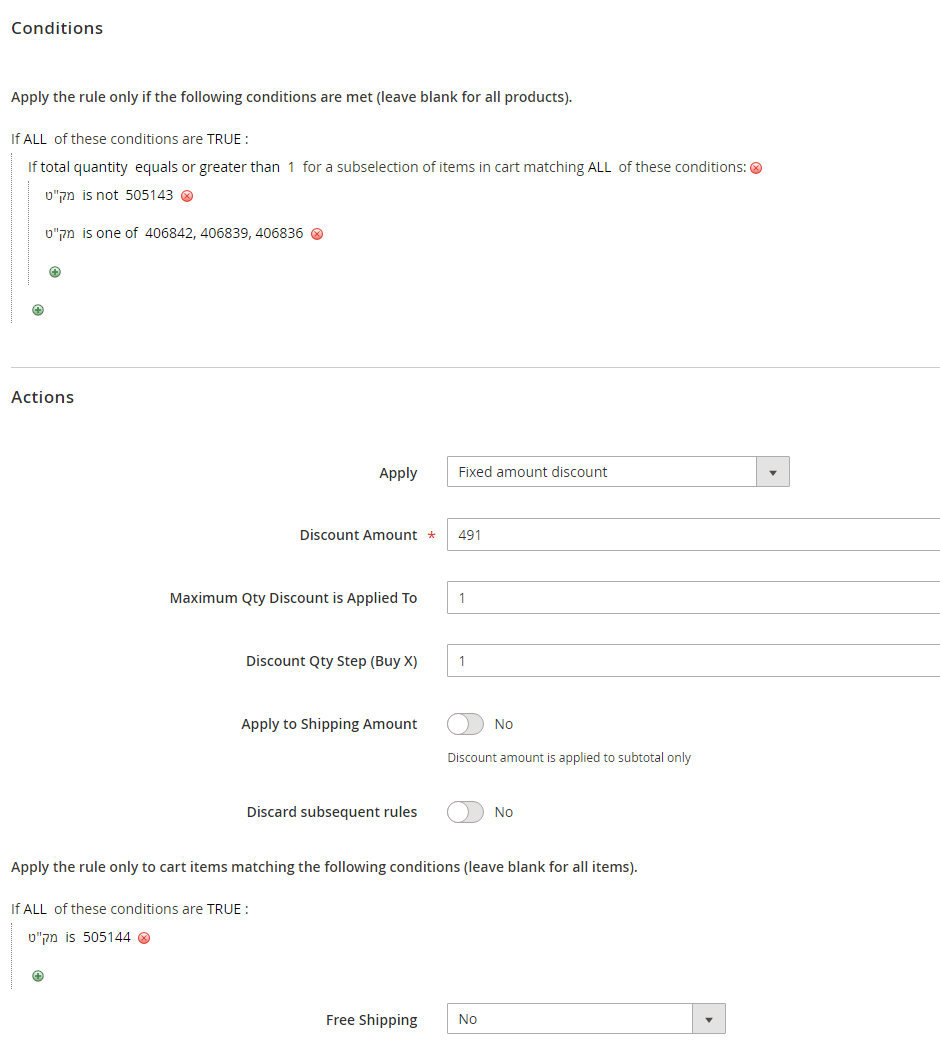
Task: Add a new condition inside the subselection
Action: [55, 271]
